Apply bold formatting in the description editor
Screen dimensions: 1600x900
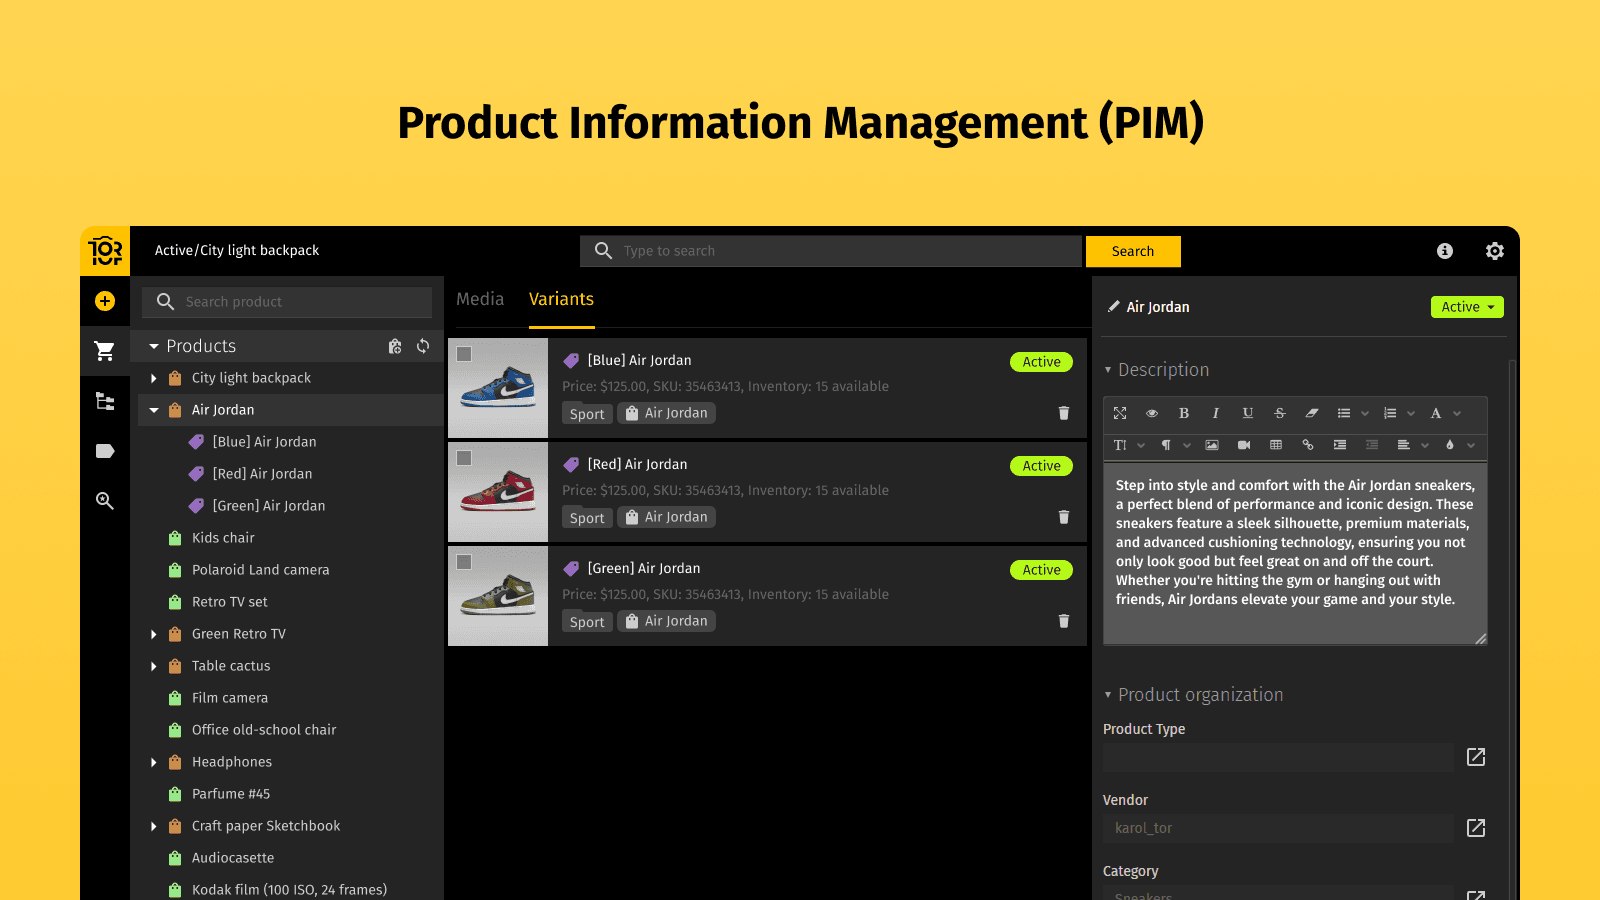click(1184, 413)
